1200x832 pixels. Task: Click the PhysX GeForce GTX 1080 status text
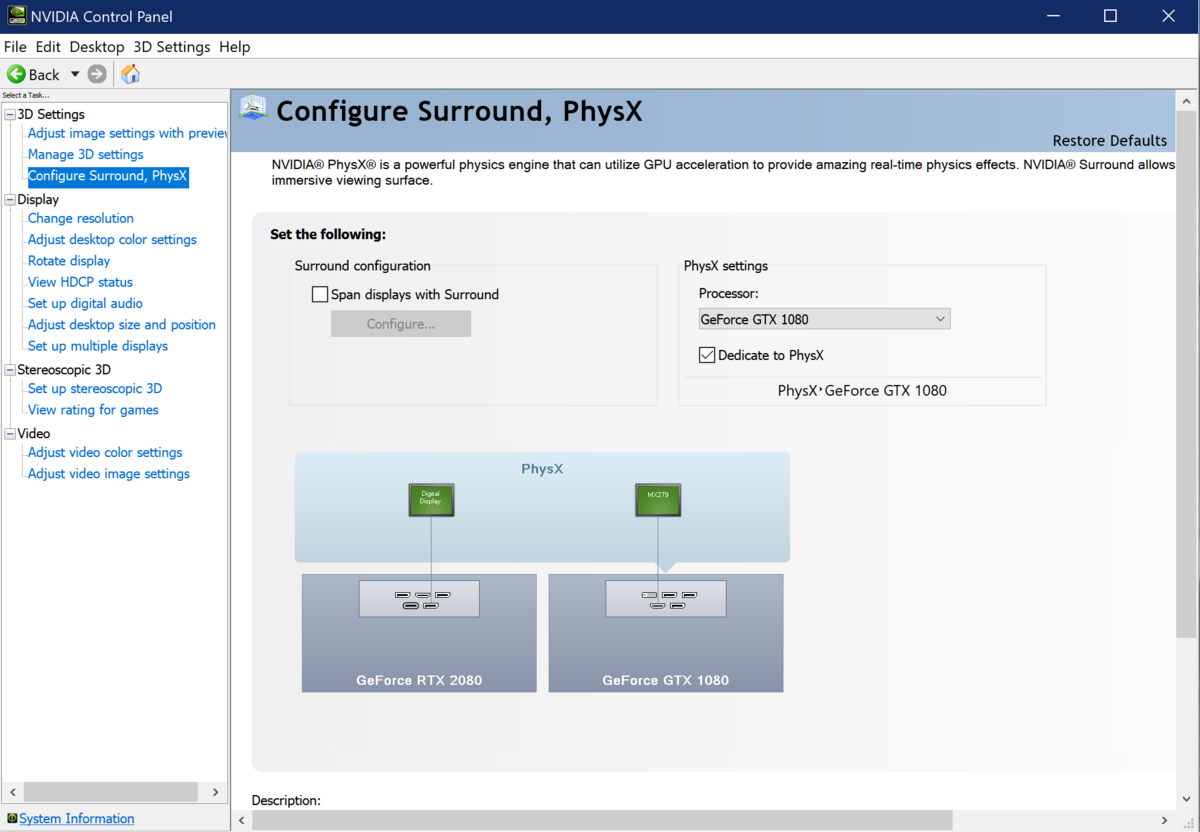[x=862, y=391]
